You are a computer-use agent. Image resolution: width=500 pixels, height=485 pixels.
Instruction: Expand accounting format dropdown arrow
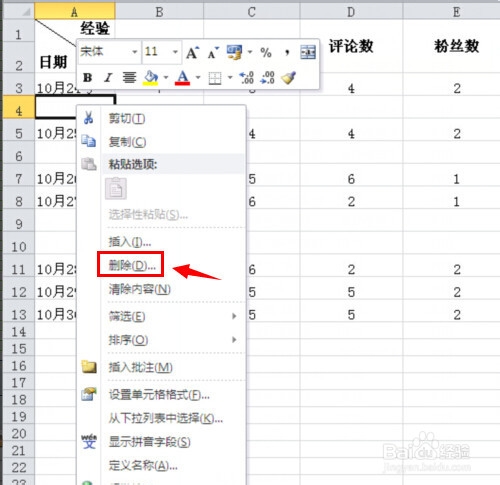[x=250, y=52]
